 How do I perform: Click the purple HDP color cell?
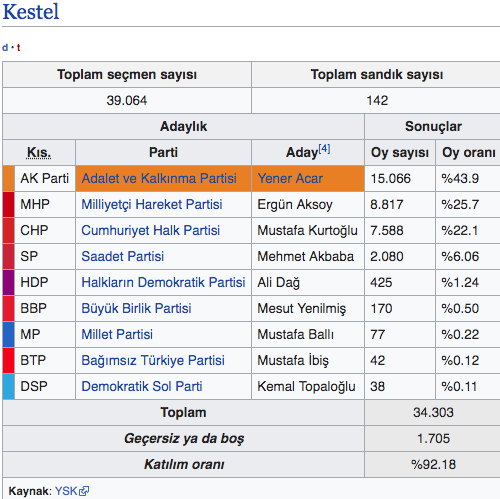pos(9,282)
